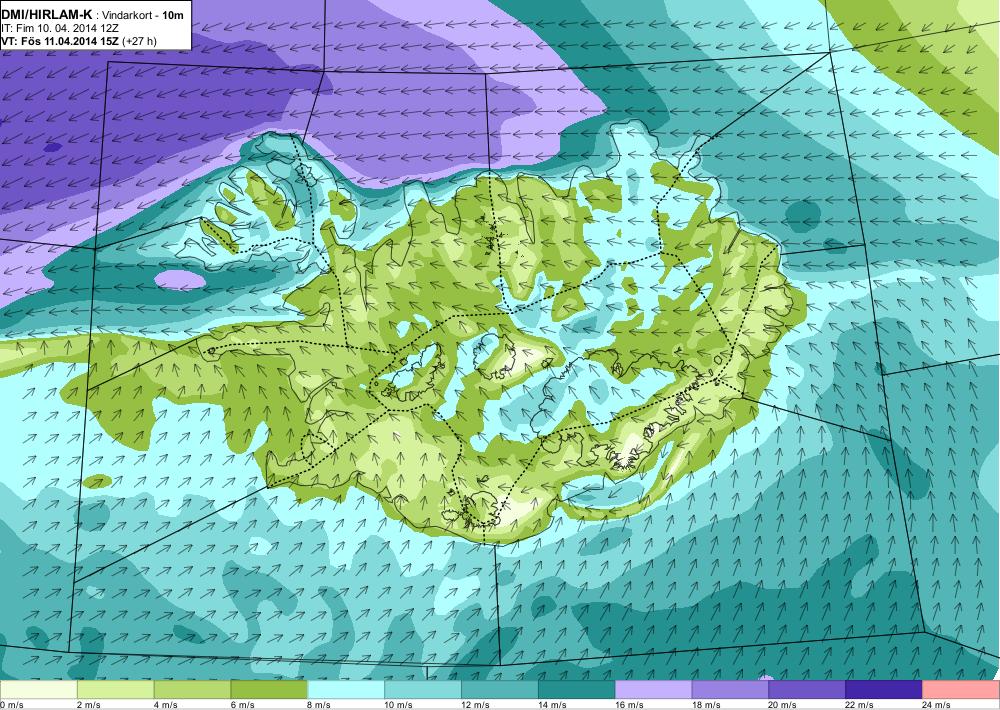Choose the 10–12 m/s aqua legend swatch
Screen dimensions: 1000x710
pyautogui.click(x=423, y=690)
